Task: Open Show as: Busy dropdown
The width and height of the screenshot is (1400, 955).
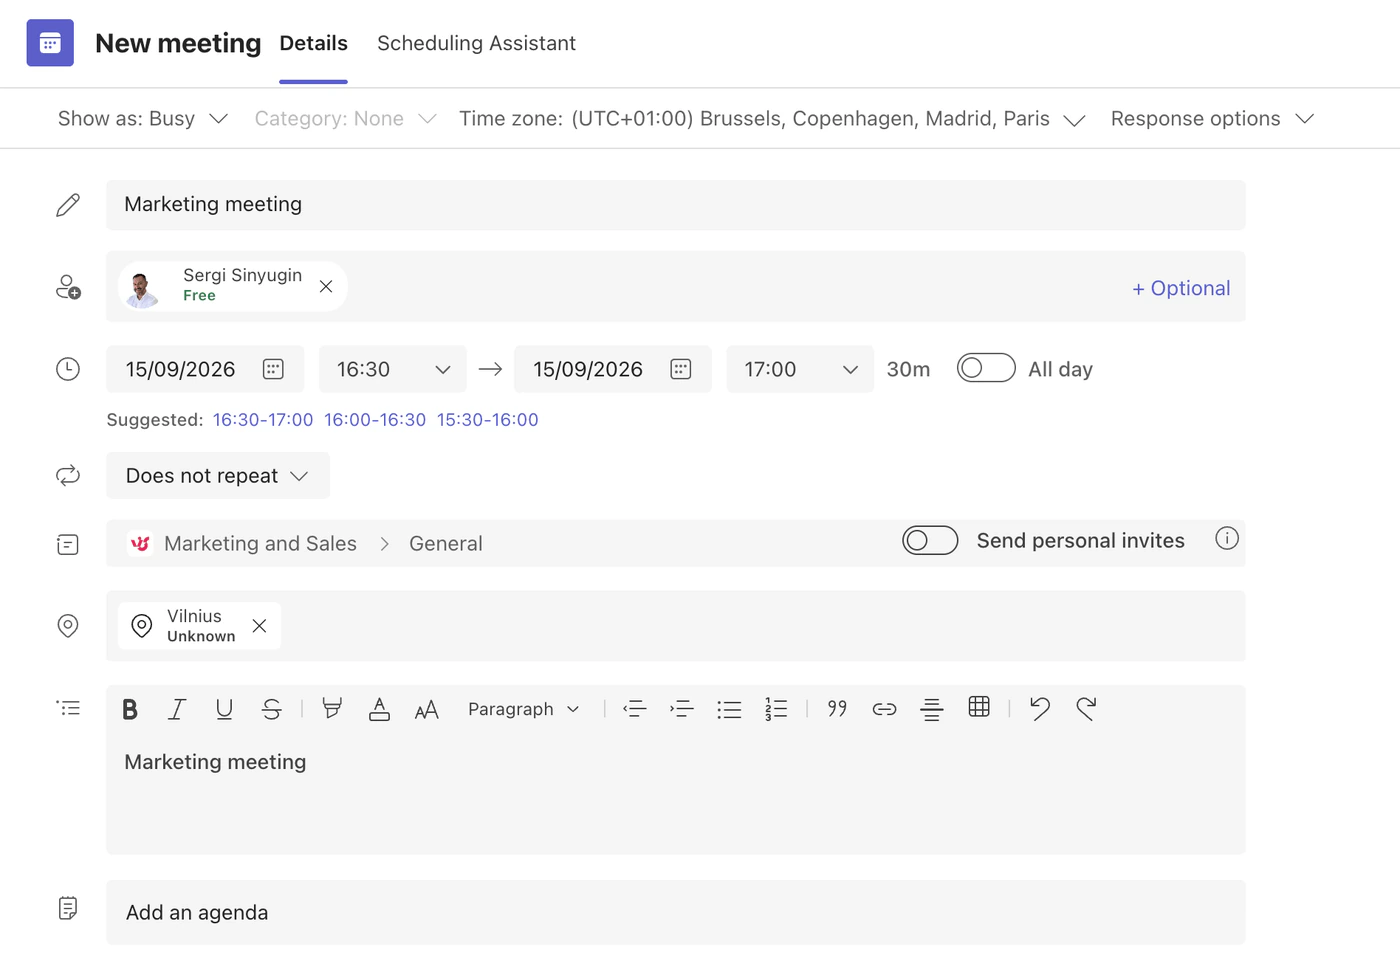Action: pyautogui.click(x=143, y=119)
